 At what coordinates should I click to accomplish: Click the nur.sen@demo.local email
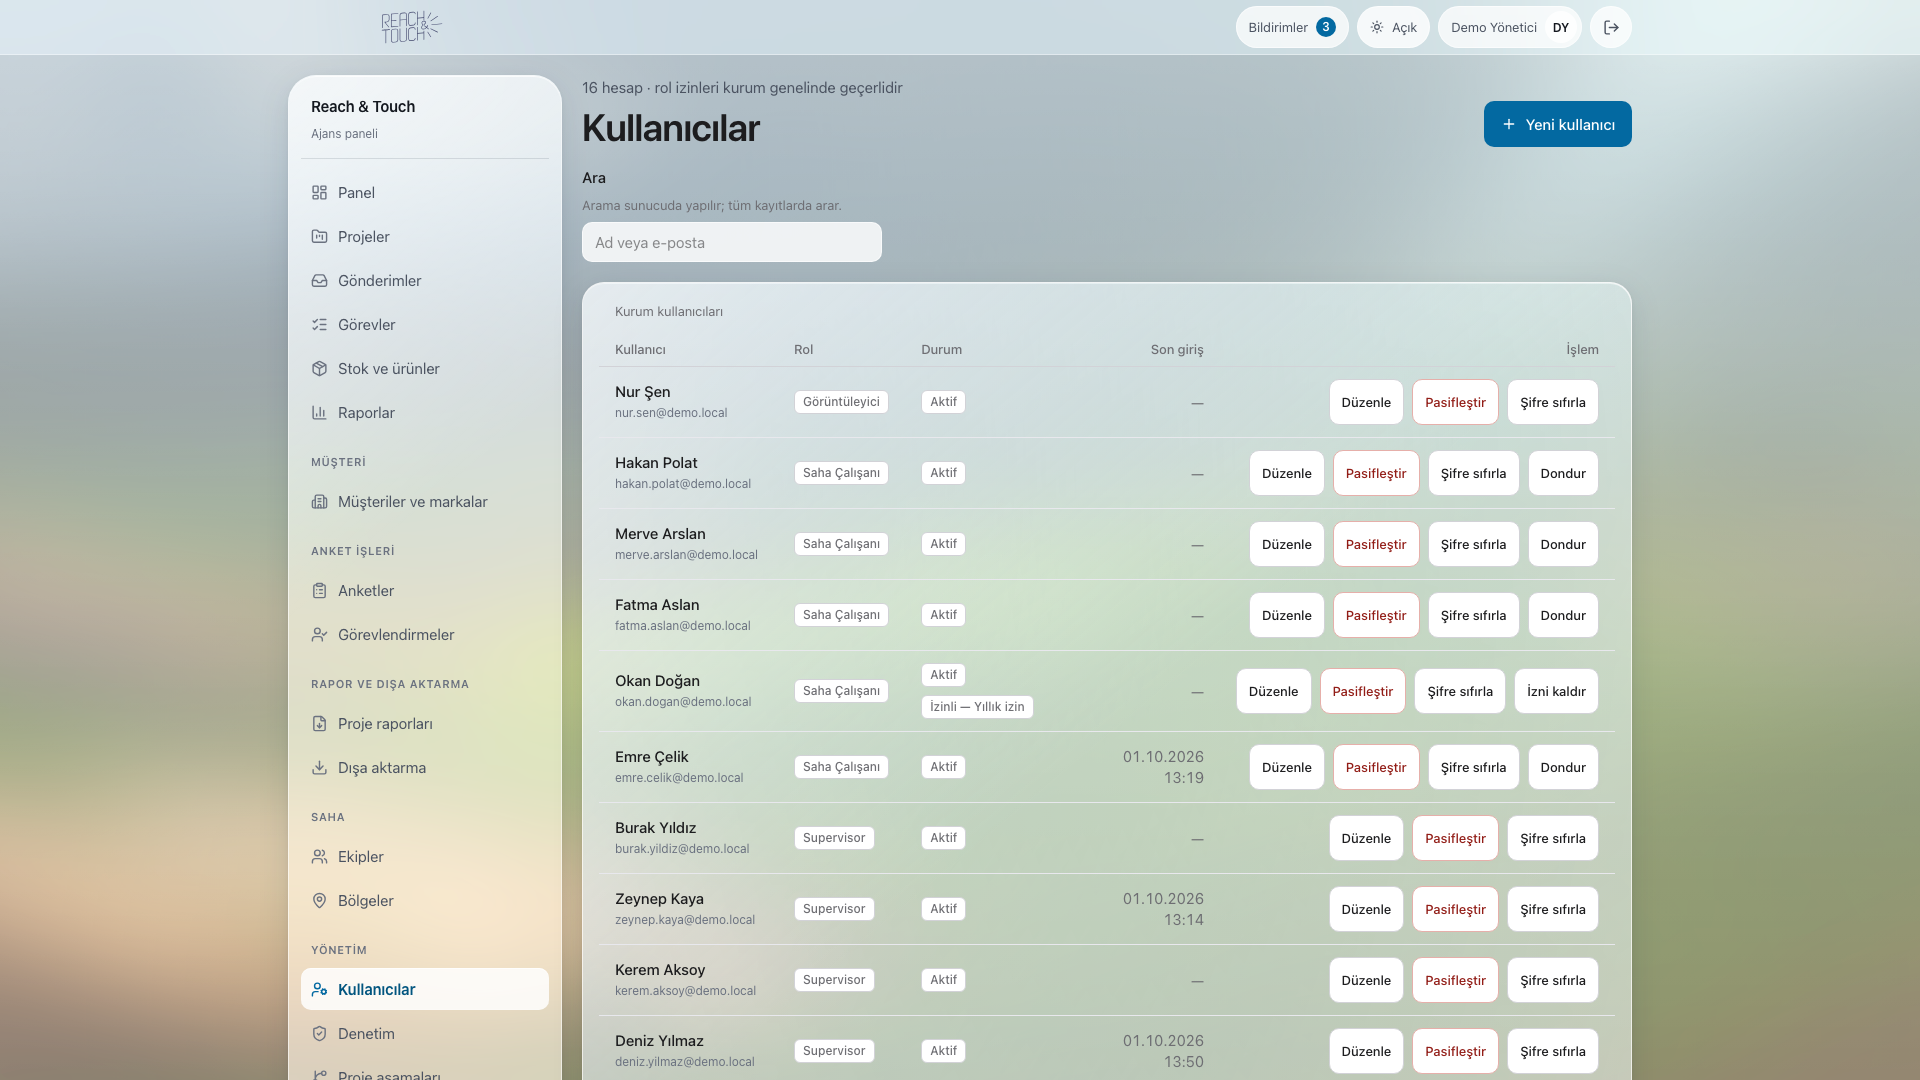(671, 413)
